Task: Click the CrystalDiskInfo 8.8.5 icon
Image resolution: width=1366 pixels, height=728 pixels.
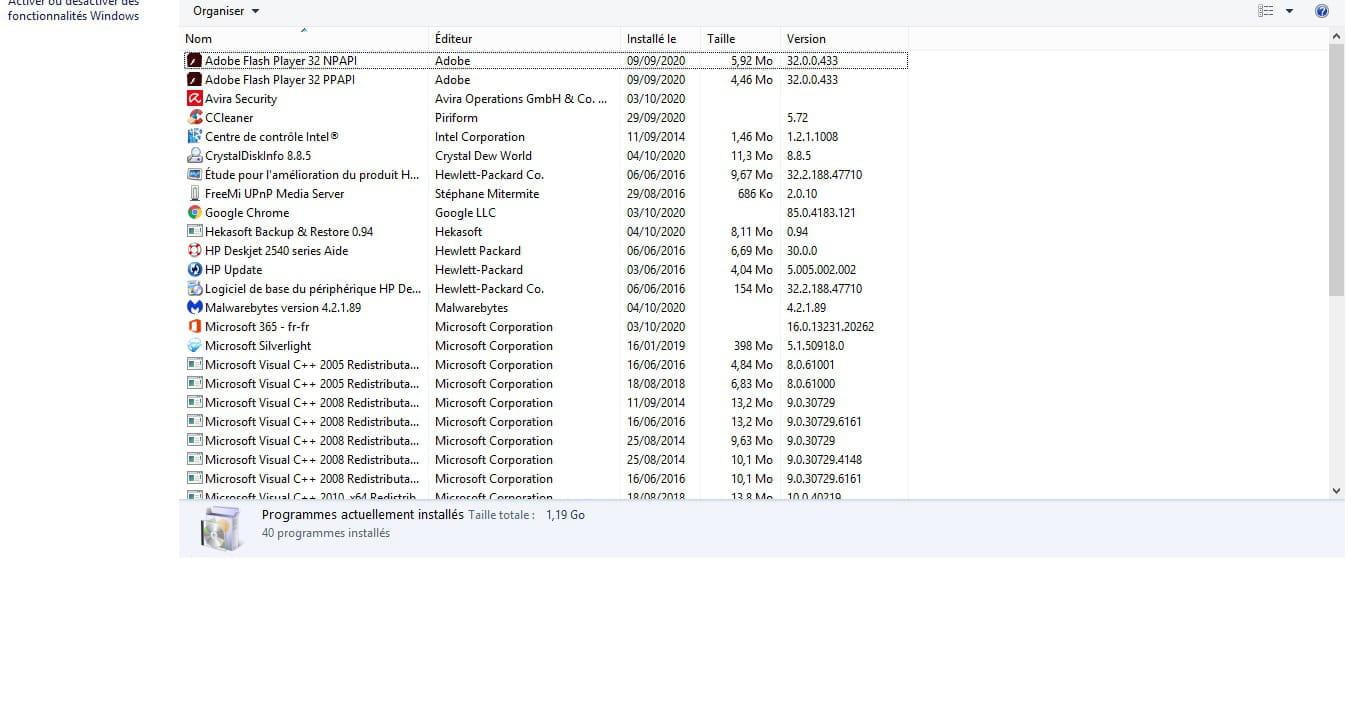Action: (x=195, y=156)
